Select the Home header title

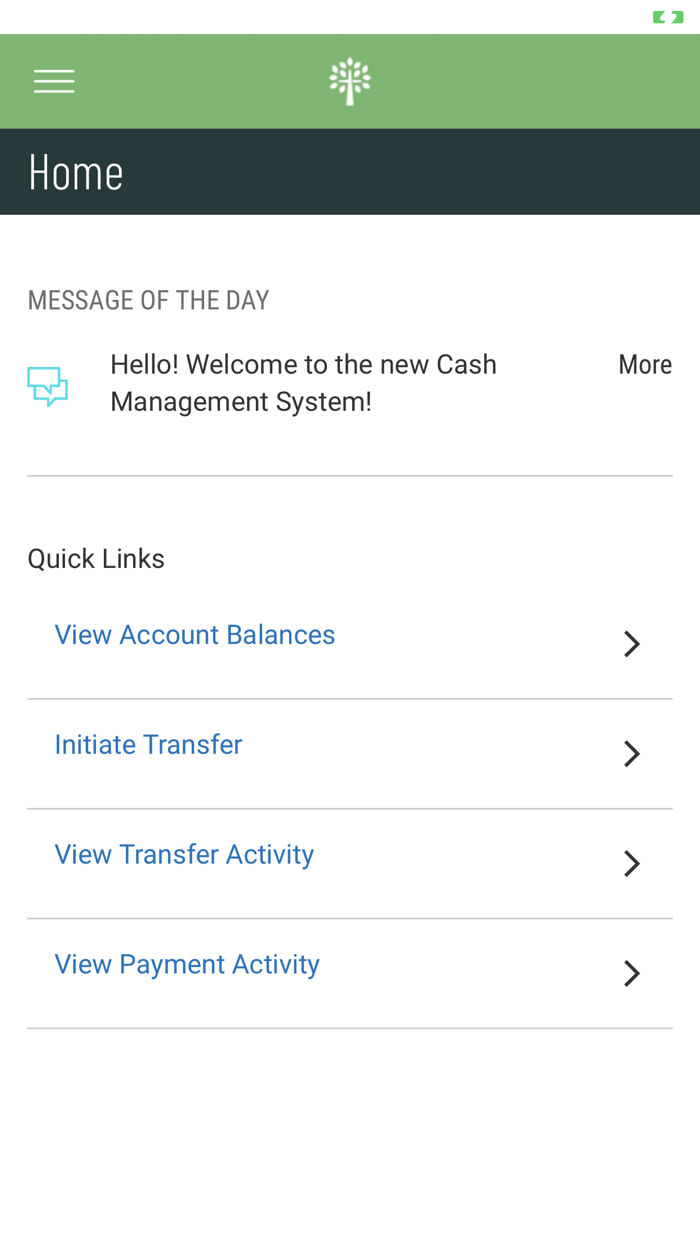point(76,170)
